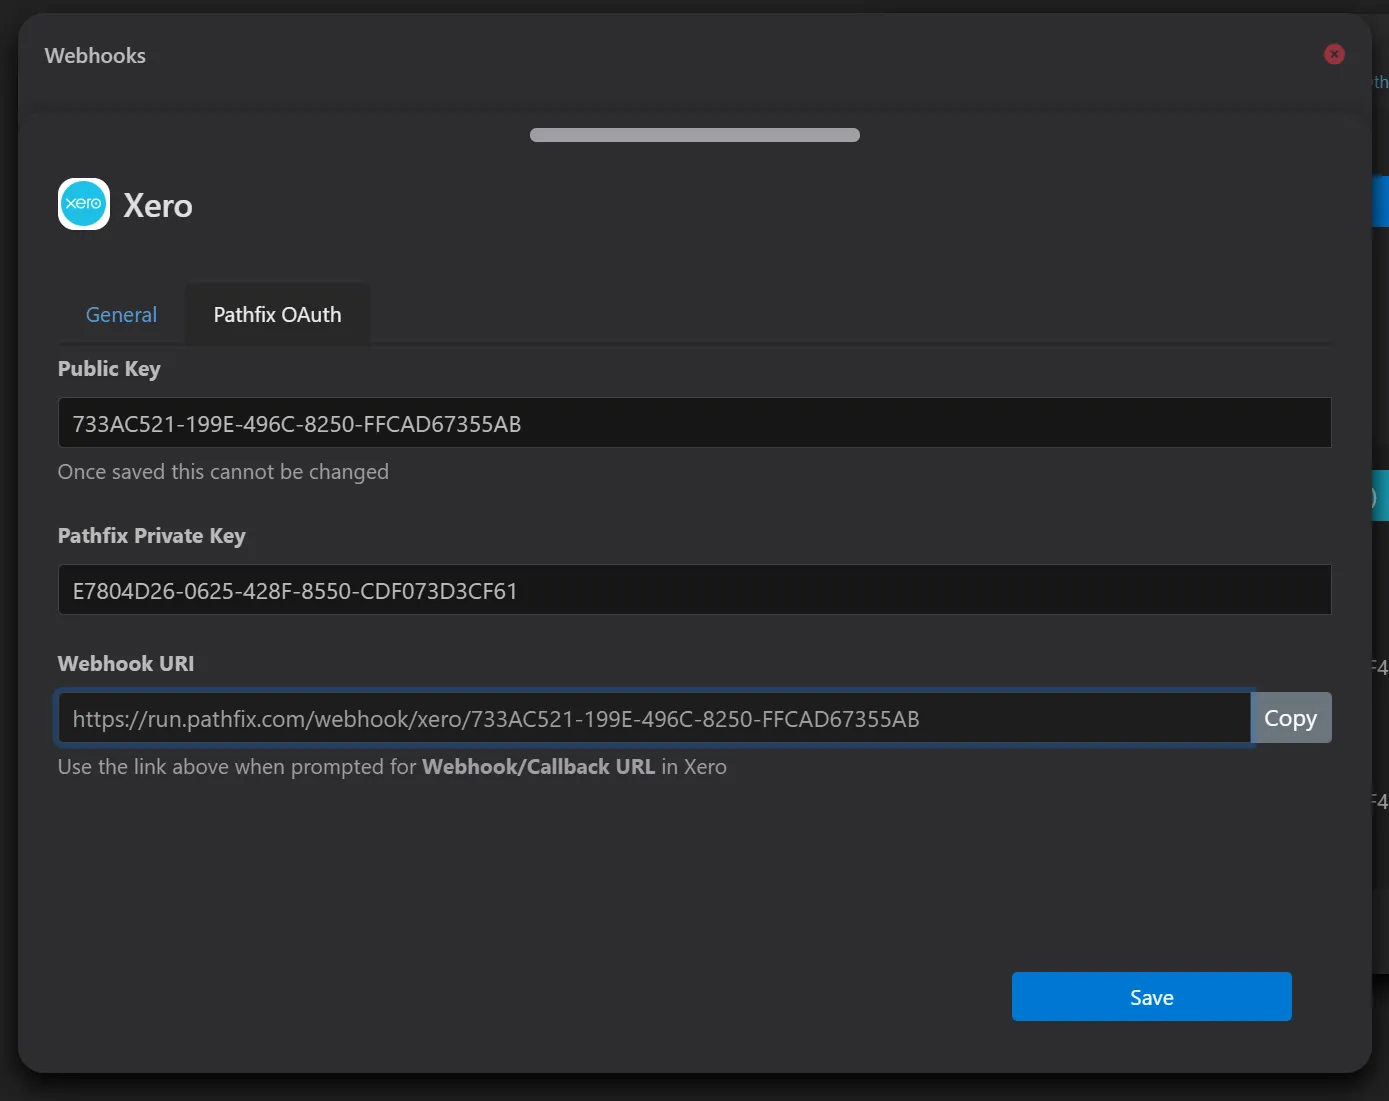The width and height of the screenshot is (1389, 1101).
Task: Click the 'Webhooks' dialog title
Action: tap(95, 56)
